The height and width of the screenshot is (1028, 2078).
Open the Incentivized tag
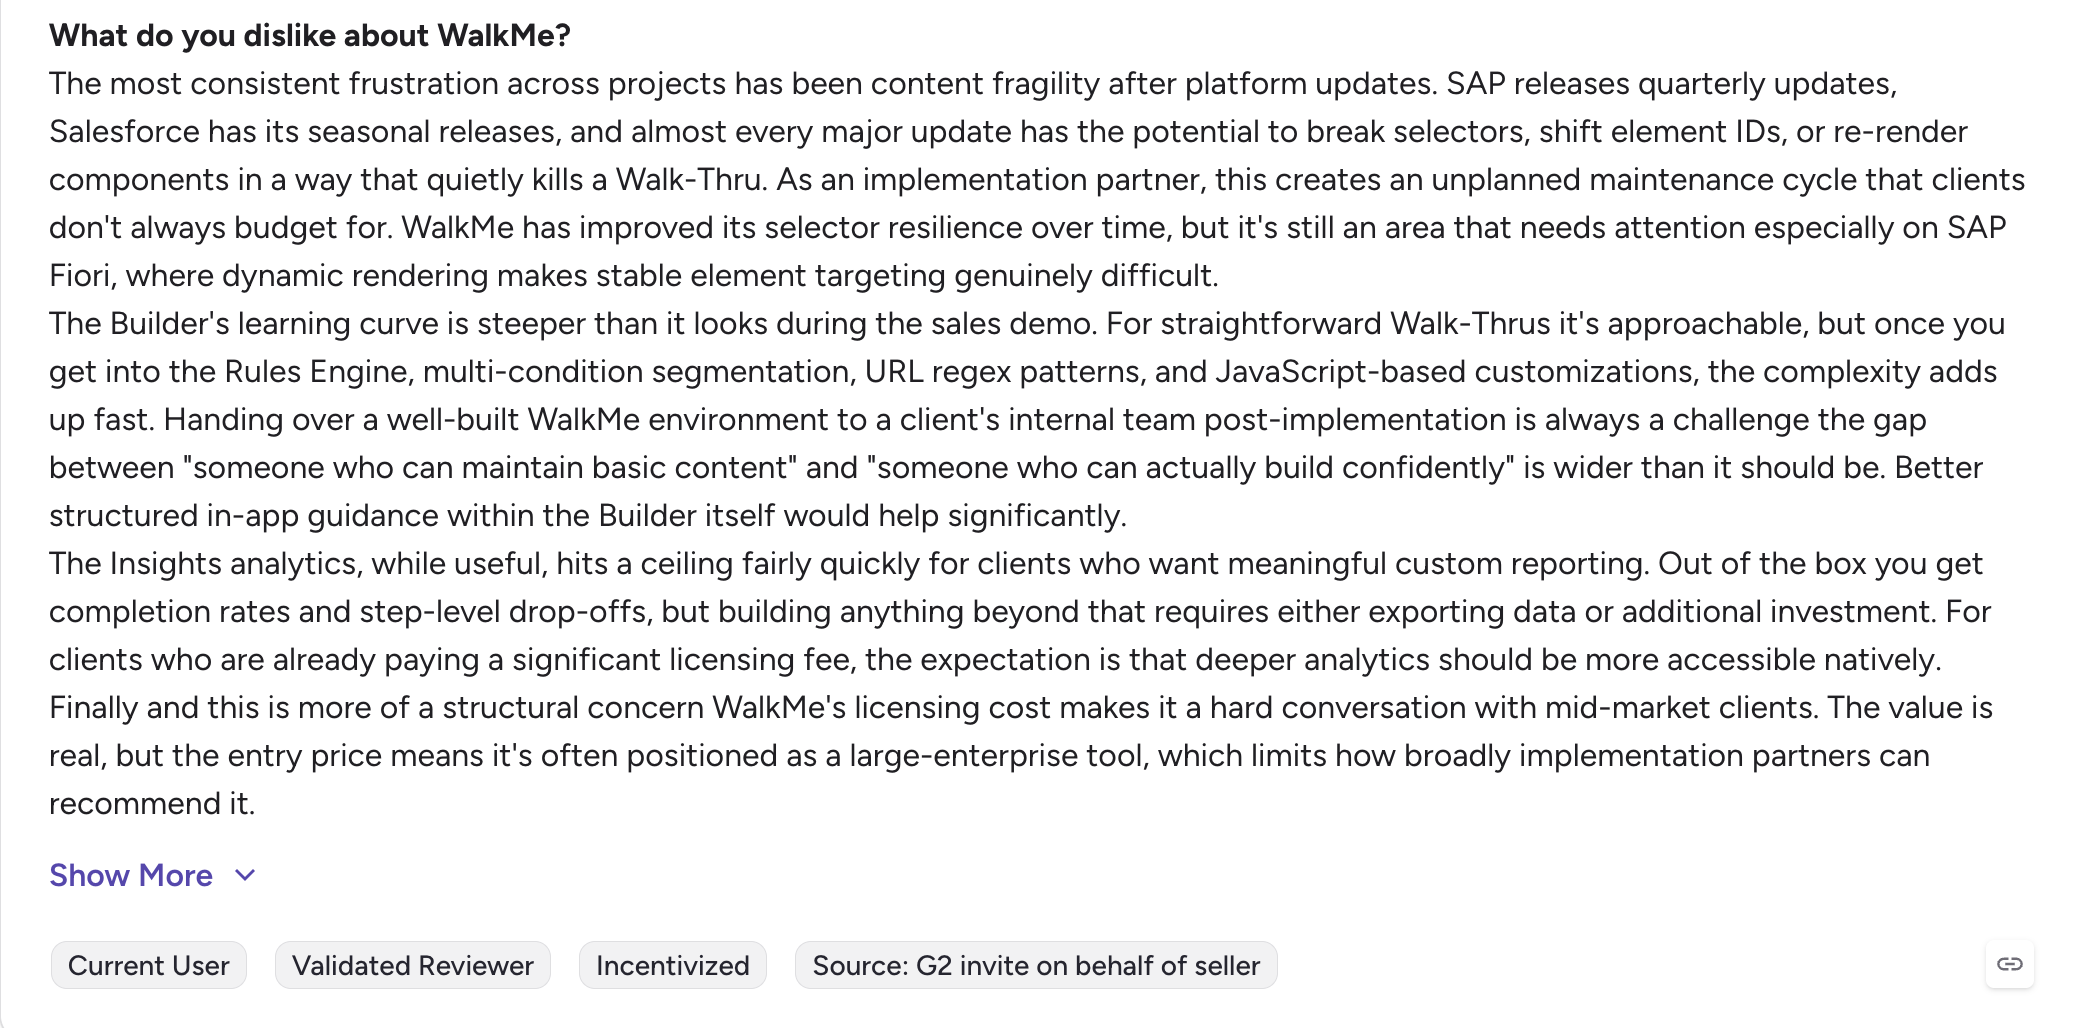coord(673,965)
